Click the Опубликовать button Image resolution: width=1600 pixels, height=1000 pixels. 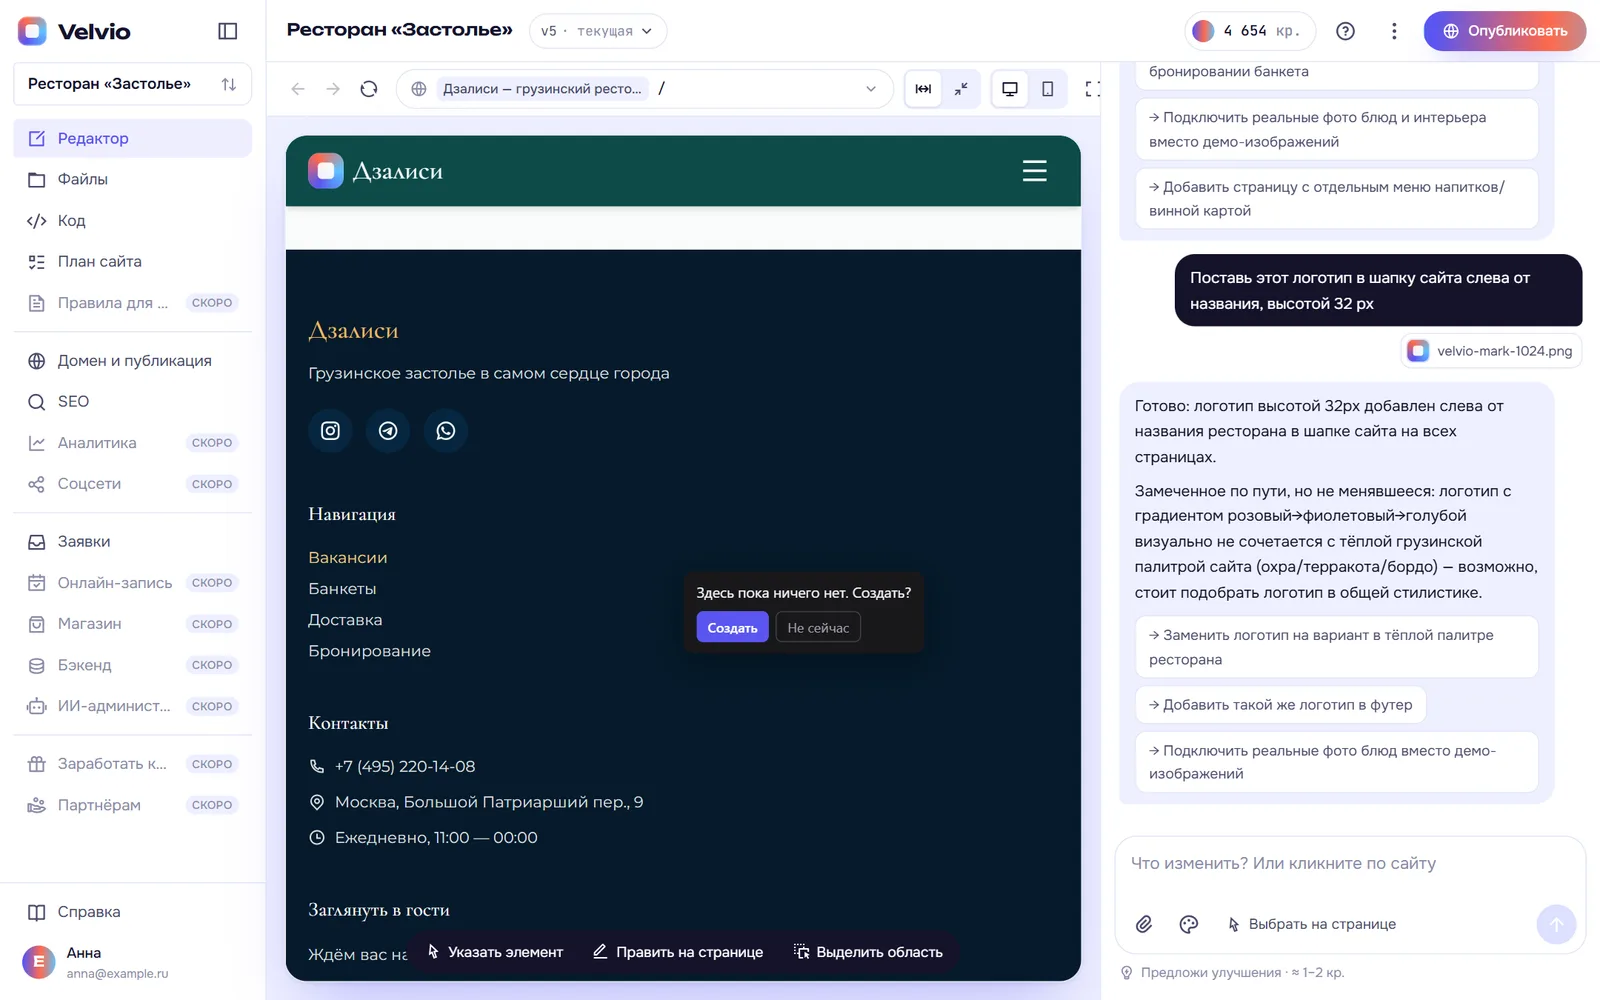(x=1505, y=31)
